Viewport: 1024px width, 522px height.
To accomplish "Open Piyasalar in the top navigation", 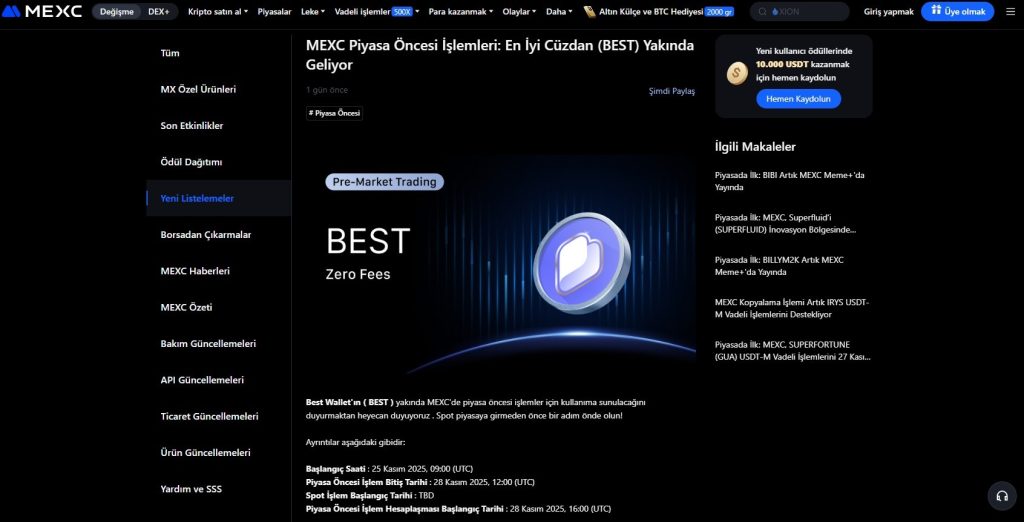I will (275, 12).
